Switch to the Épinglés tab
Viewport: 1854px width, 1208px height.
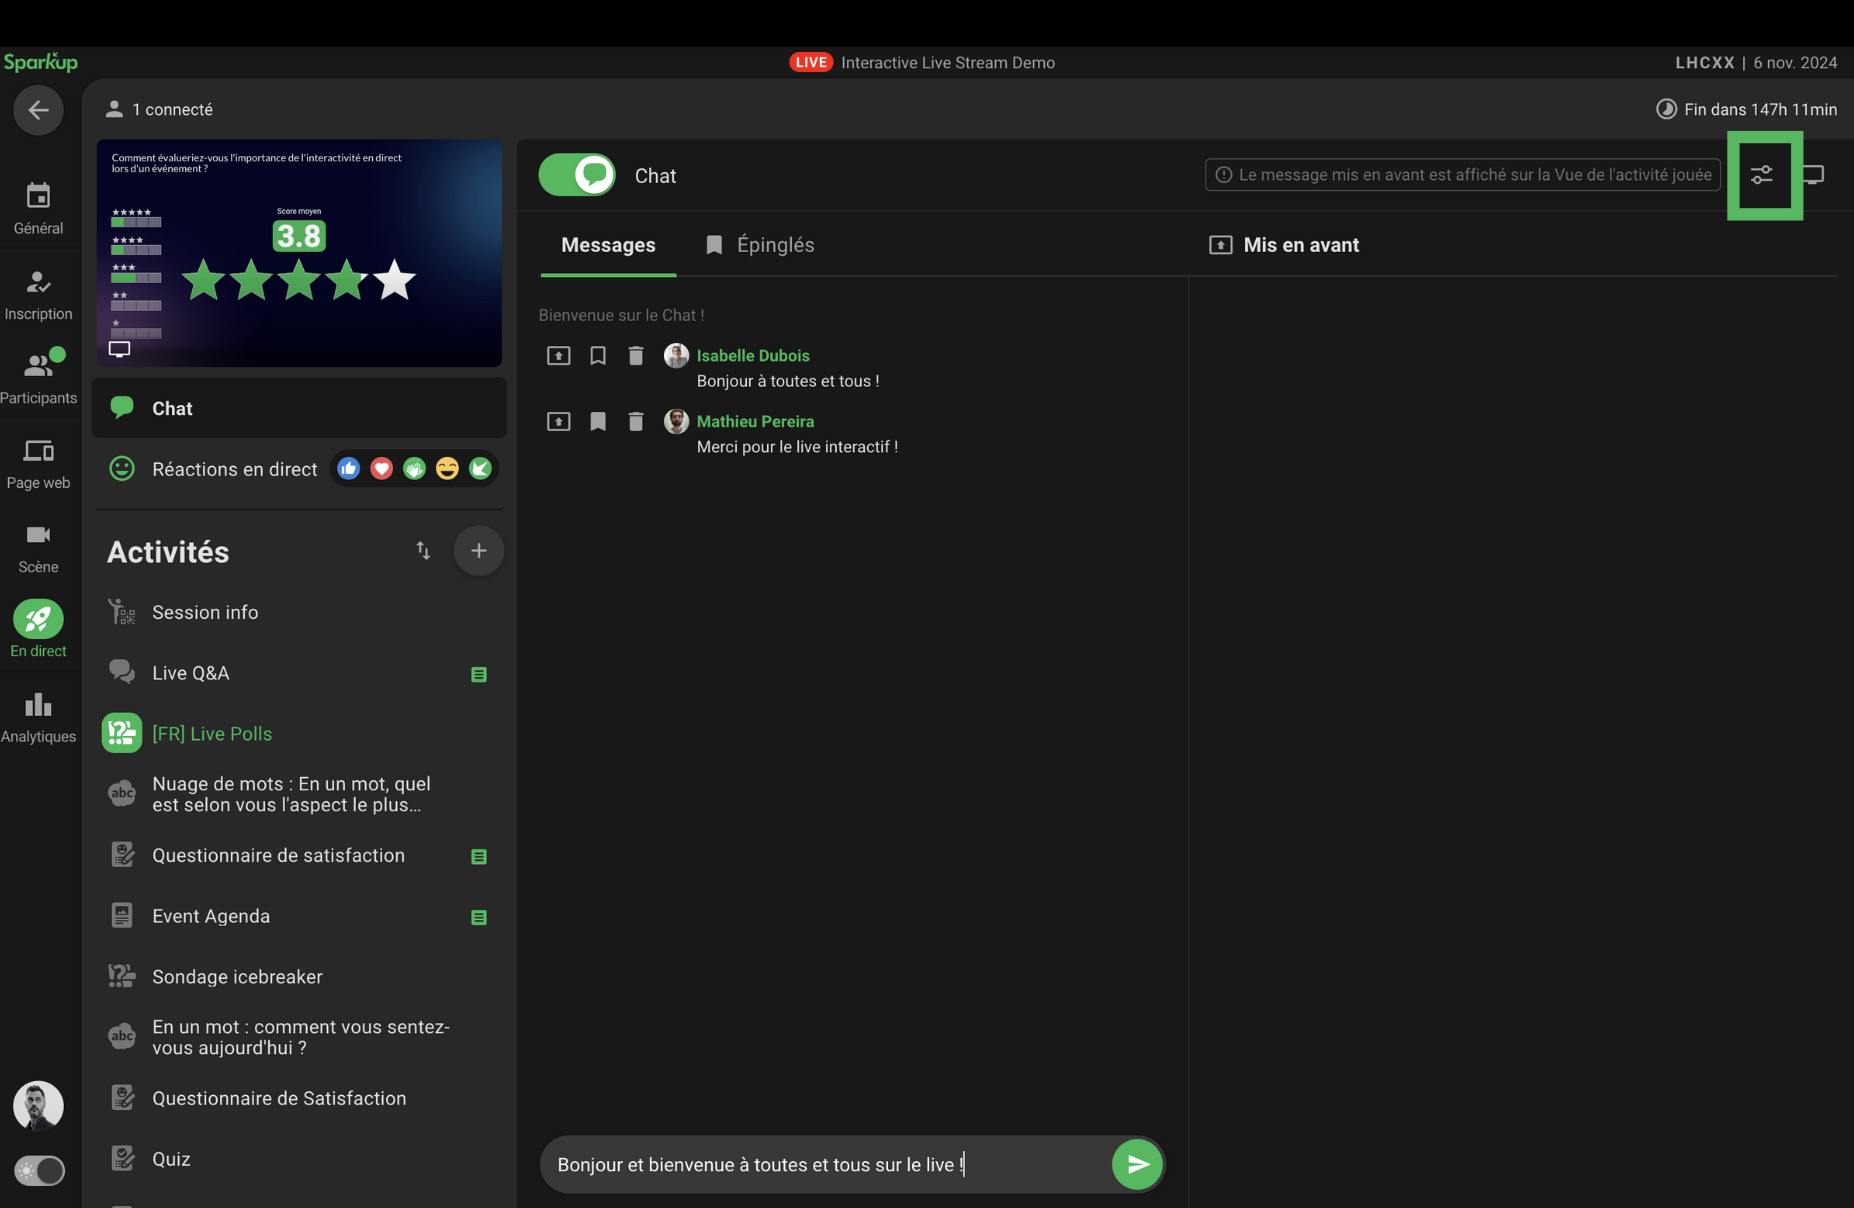click(x=760, y=245)
